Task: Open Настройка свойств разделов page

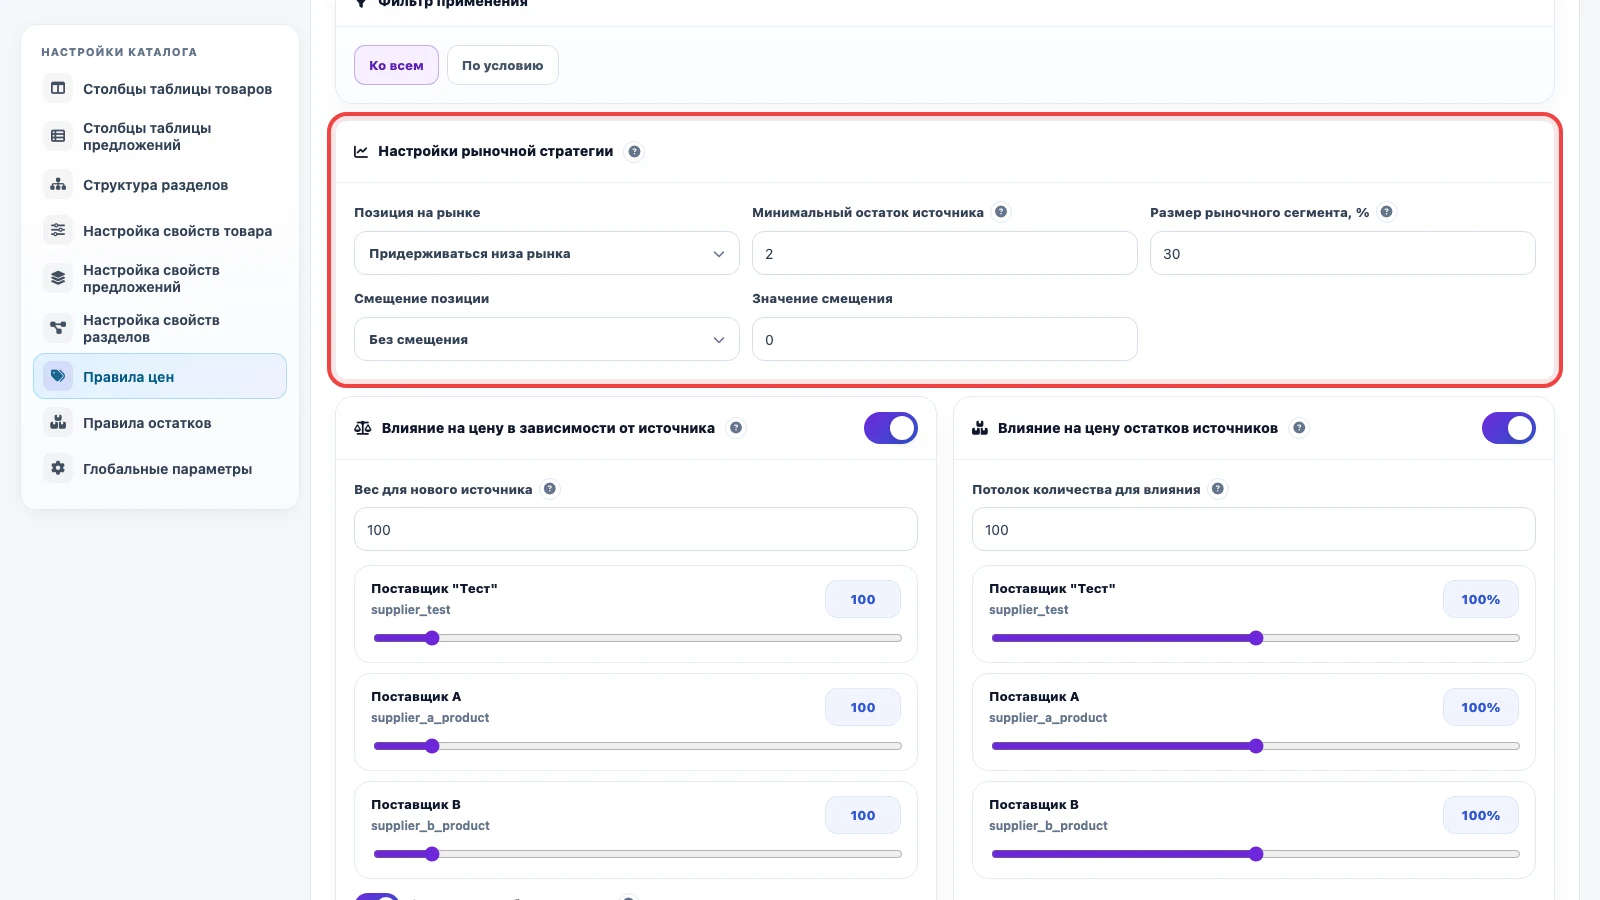Action: tap(160, 328)
